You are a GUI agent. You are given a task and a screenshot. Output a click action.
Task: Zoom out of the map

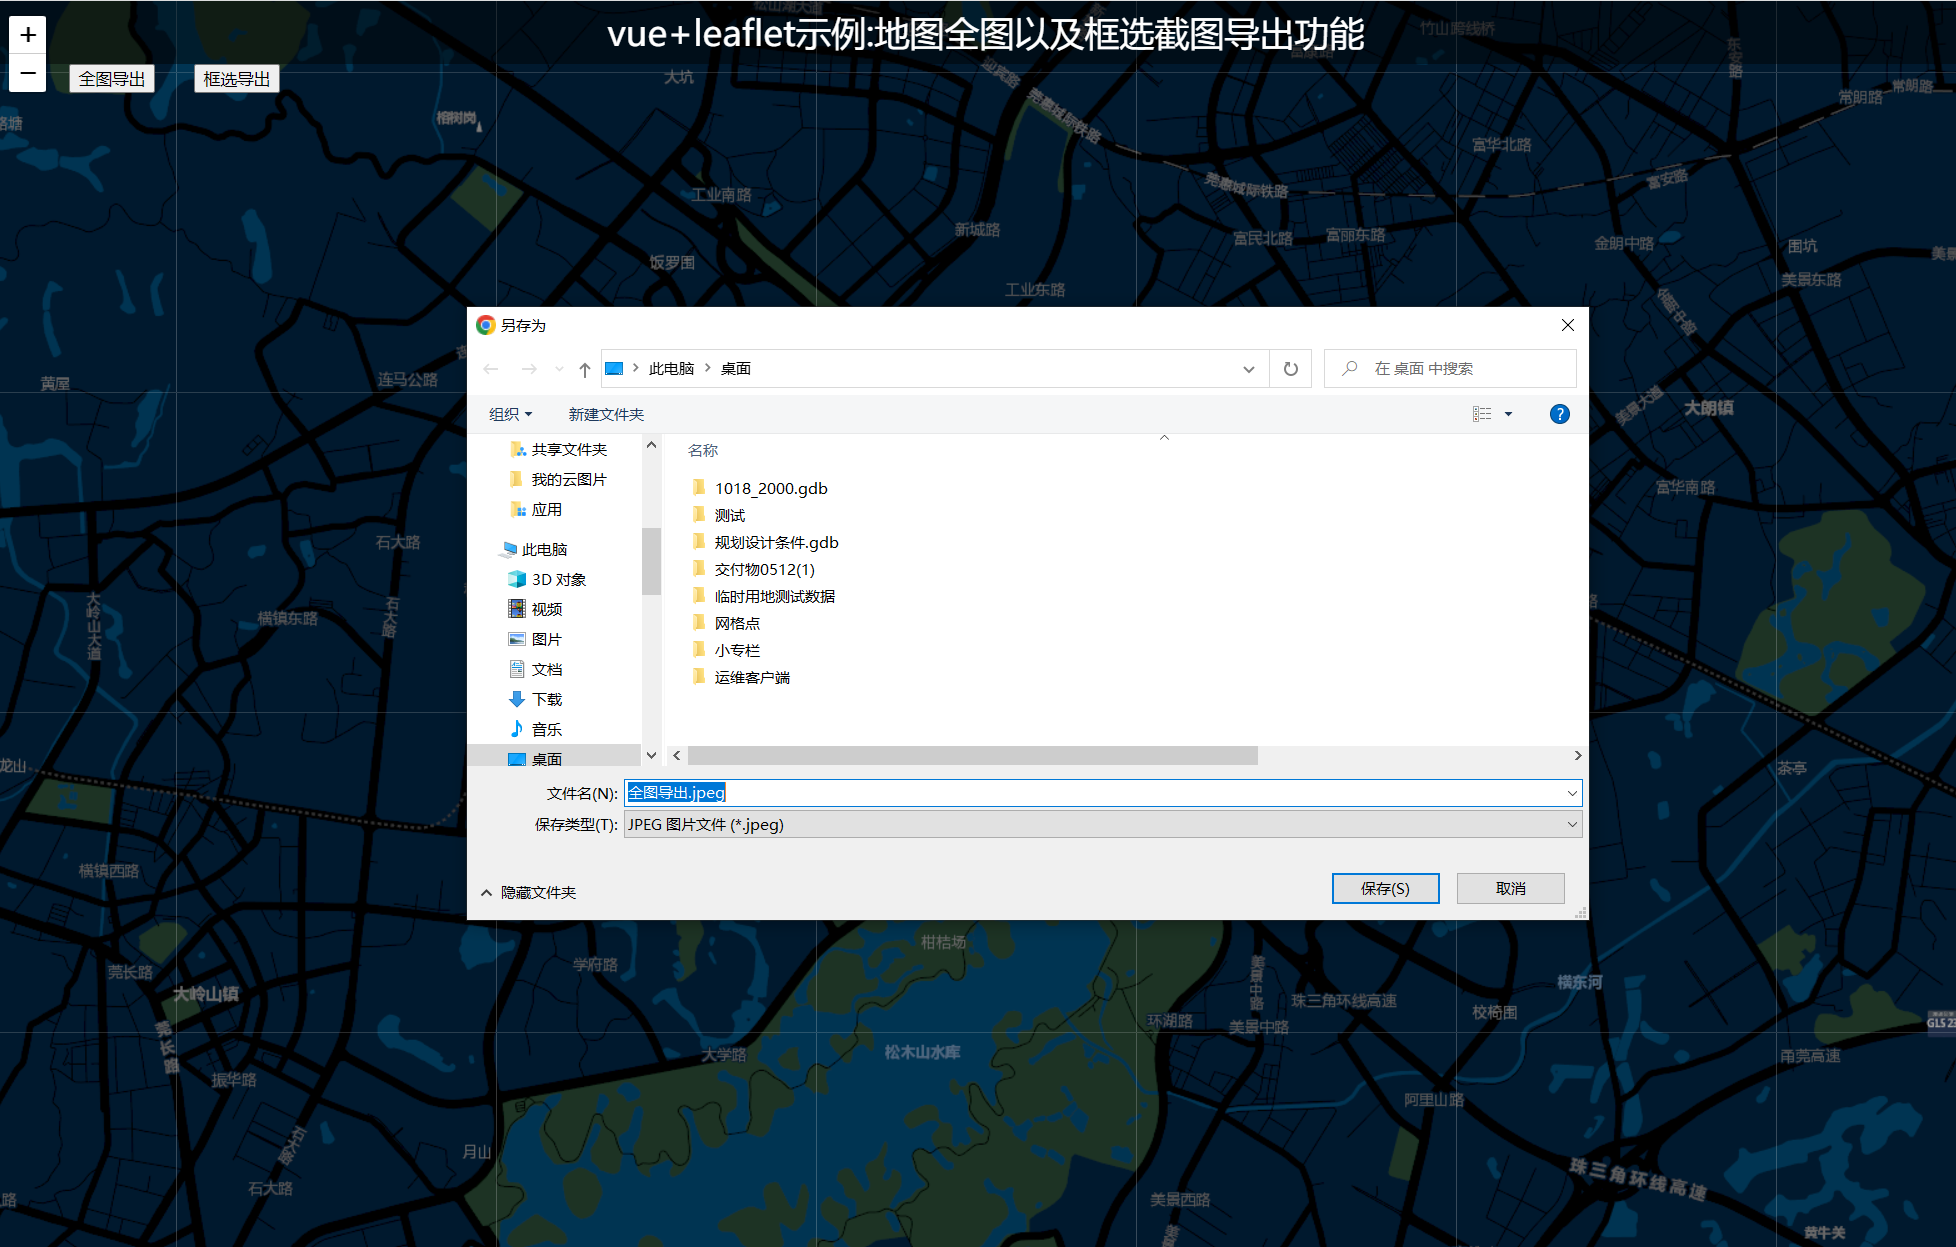click(x=27, y=72)
